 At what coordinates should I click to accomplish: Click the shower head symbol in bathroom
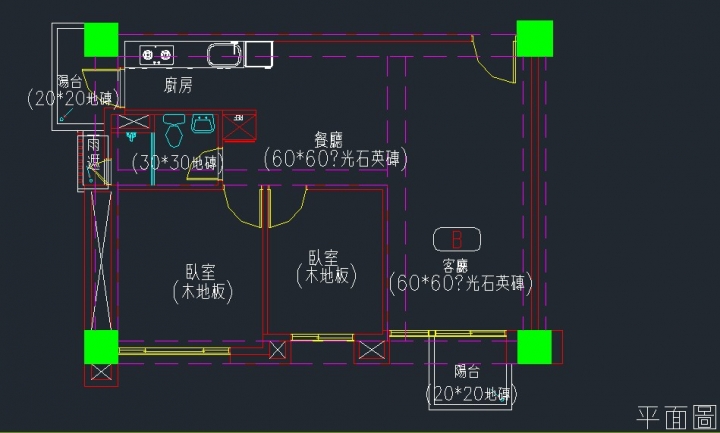click(x=131, y=136)
